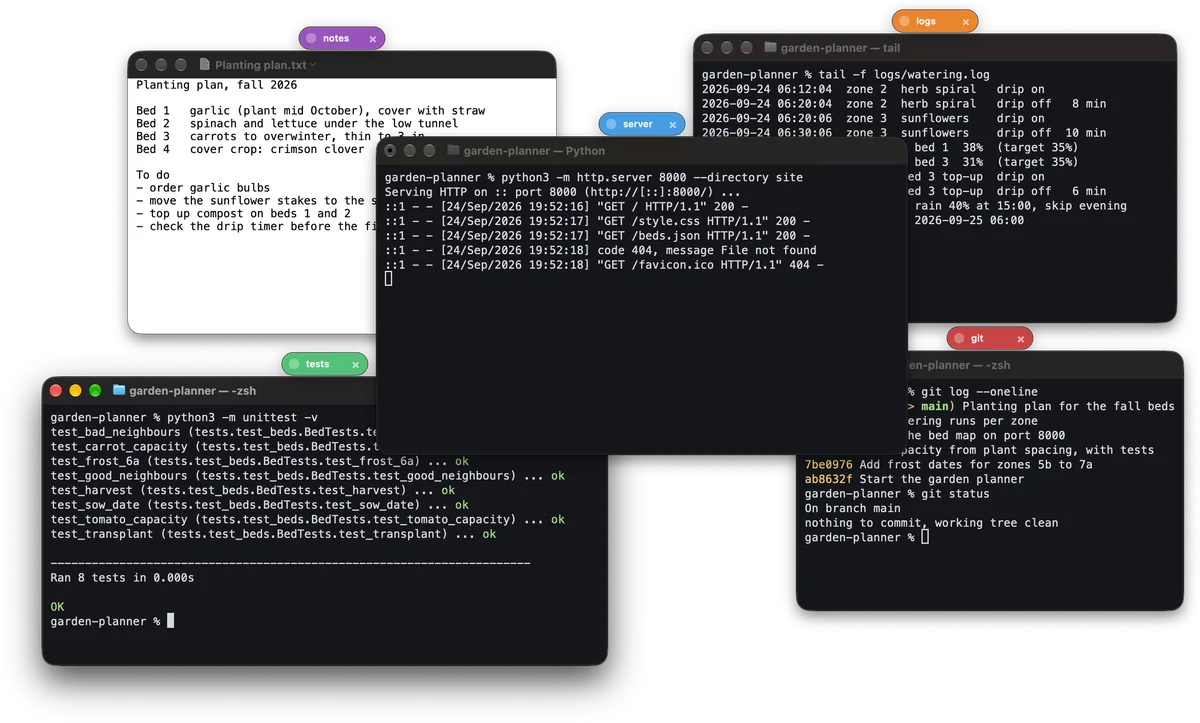
Task: Click "Ran 8 tests in 0.000s" line
Action: coord(123,578)
